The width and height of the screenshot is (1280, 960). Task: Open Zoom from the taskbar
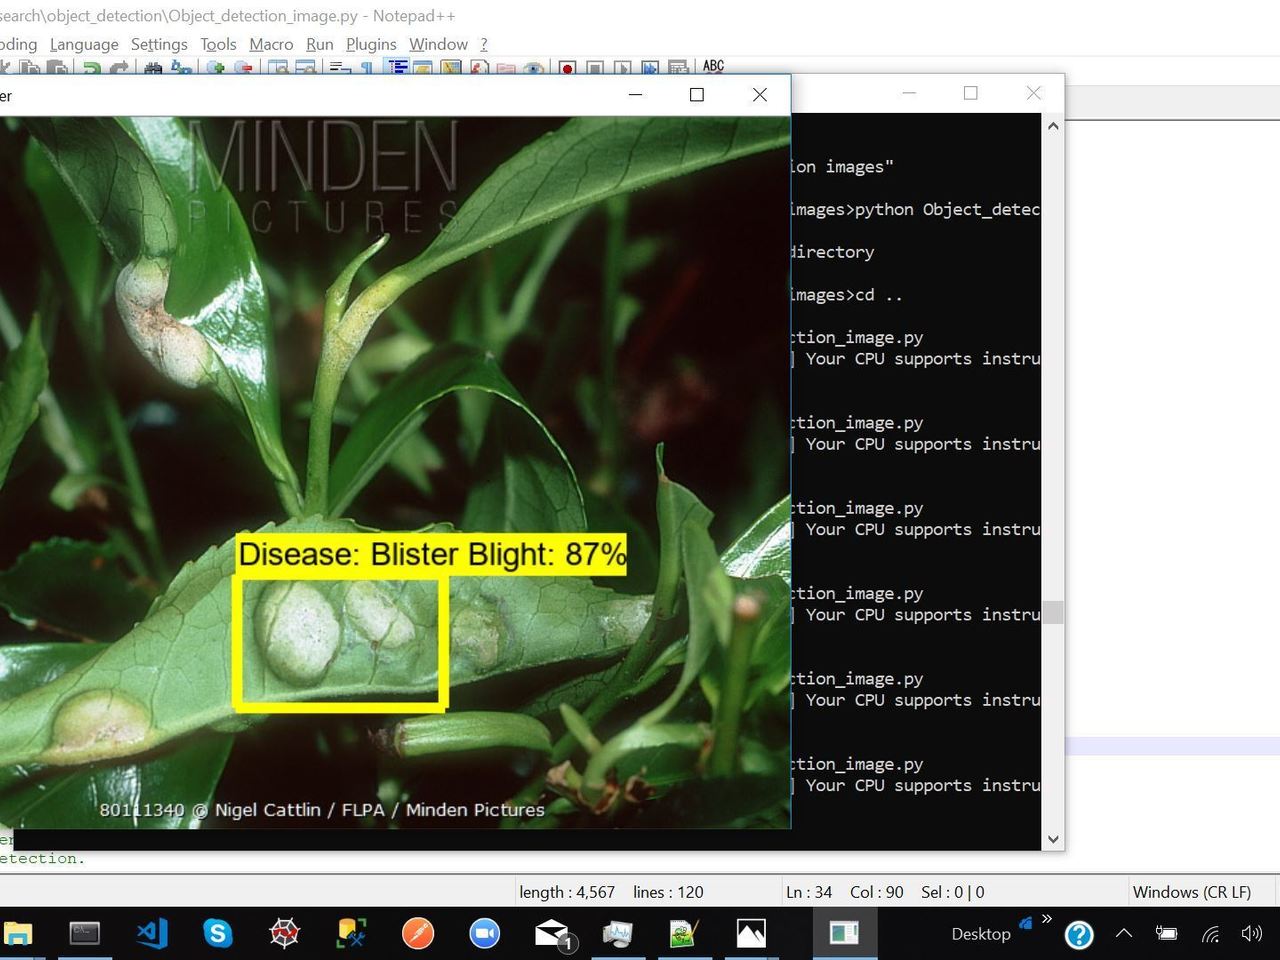click(485, 934)
